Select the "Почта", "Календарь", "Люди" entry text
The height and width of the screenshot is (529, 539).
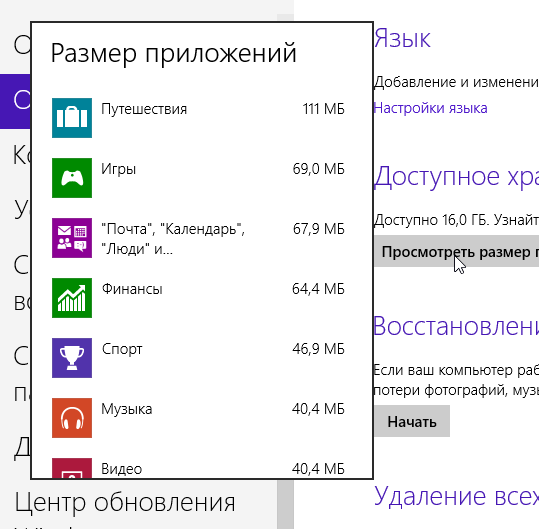coord(173,239)
